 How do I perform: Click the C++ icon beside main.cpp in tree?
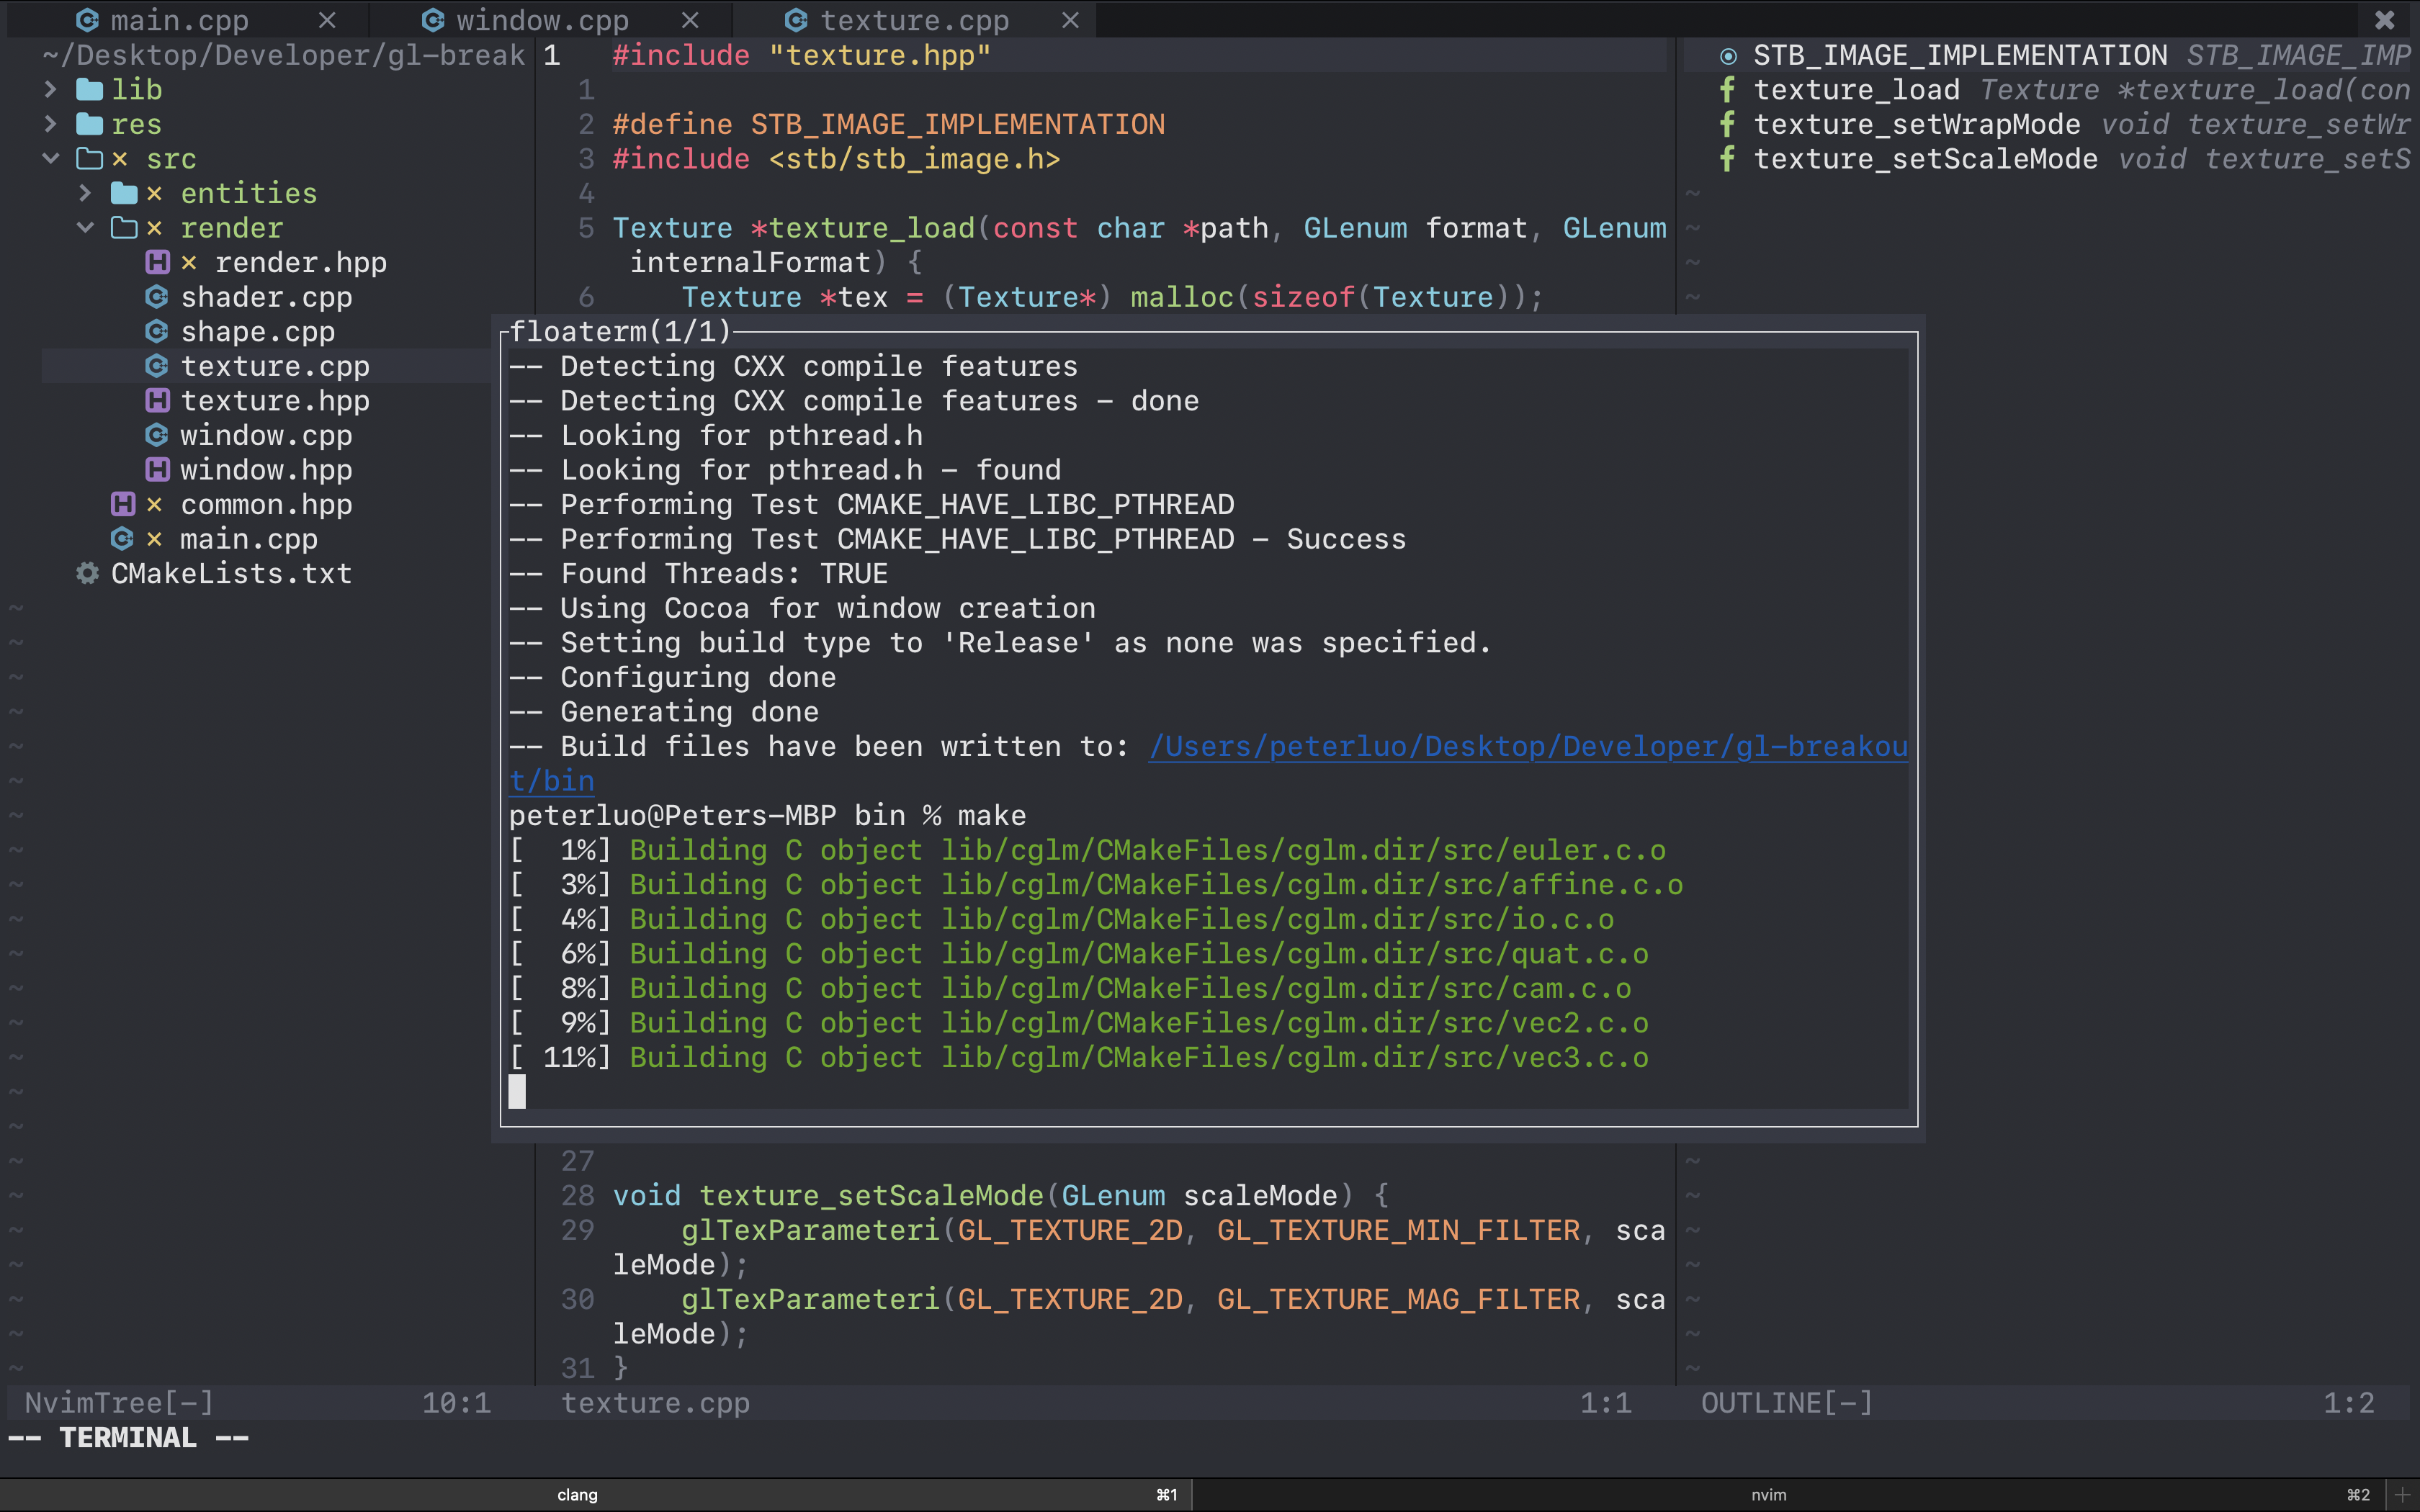(123, 539)
